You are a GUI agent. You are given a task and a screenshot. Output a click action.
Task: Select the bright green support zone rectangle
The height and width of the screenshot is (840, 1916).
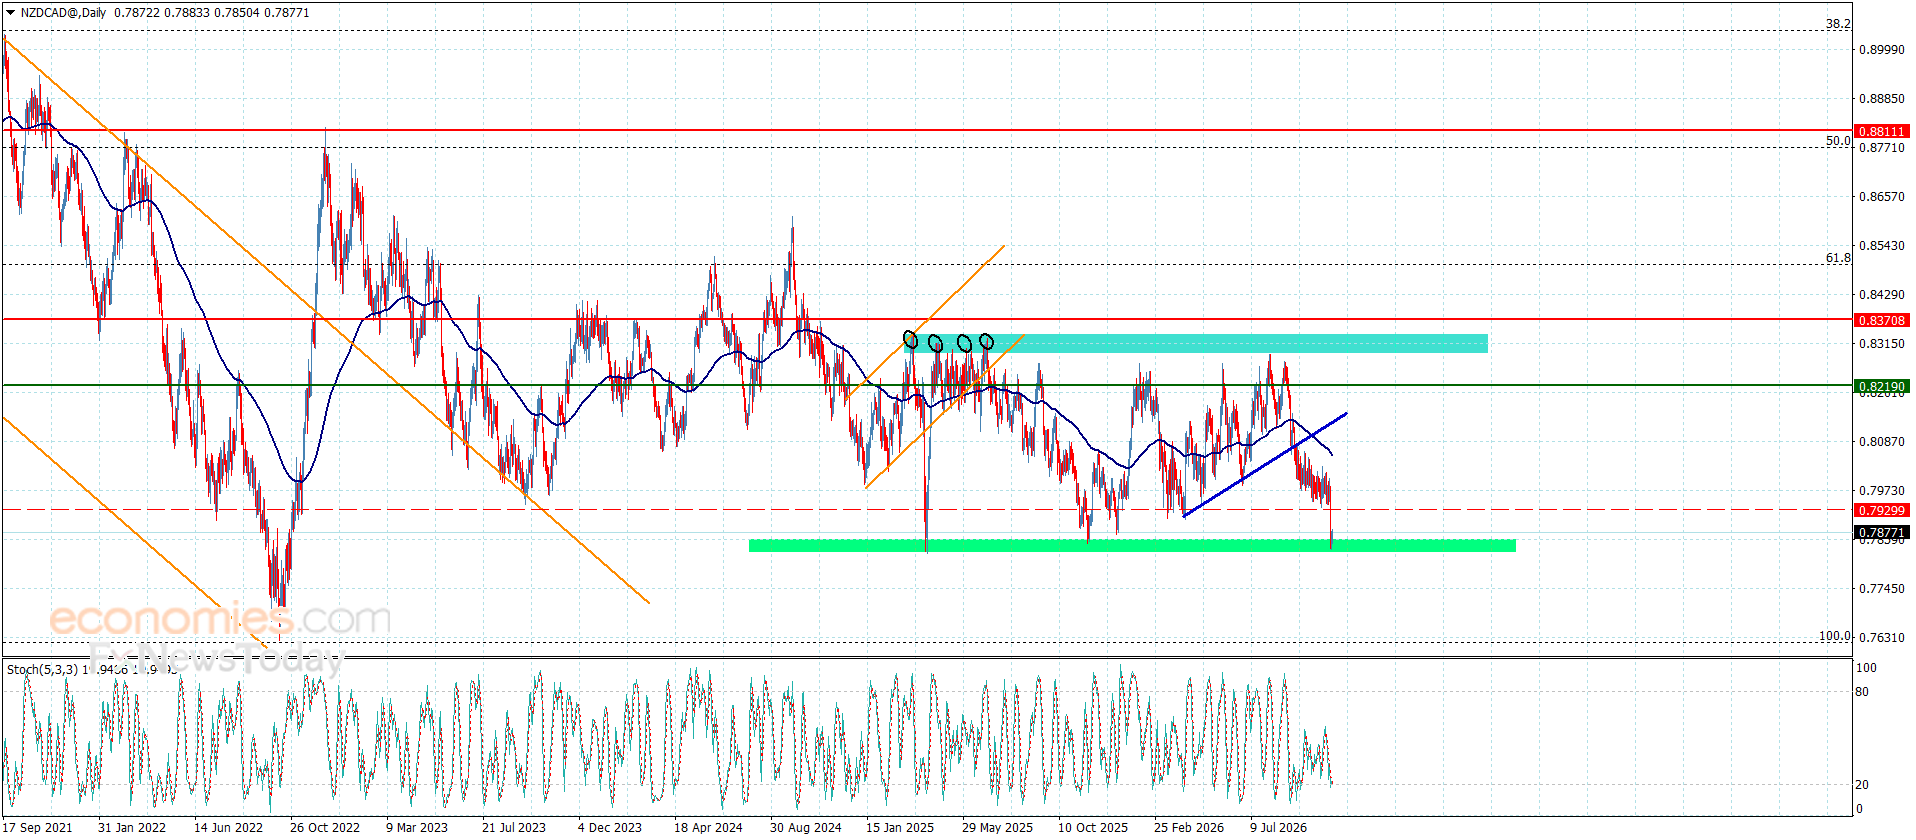coord(1132,546)
